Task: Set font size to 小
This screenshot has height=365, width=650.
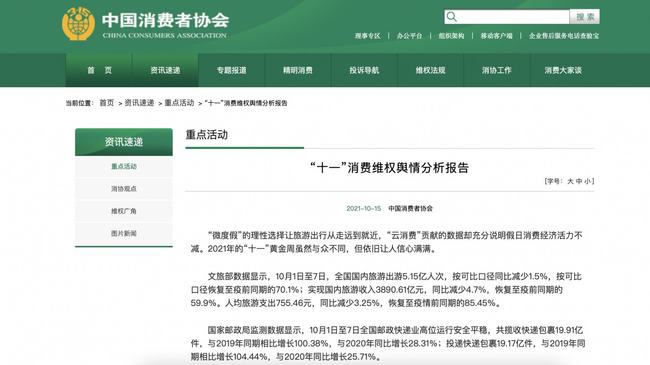Action: (x=588, y=181)
